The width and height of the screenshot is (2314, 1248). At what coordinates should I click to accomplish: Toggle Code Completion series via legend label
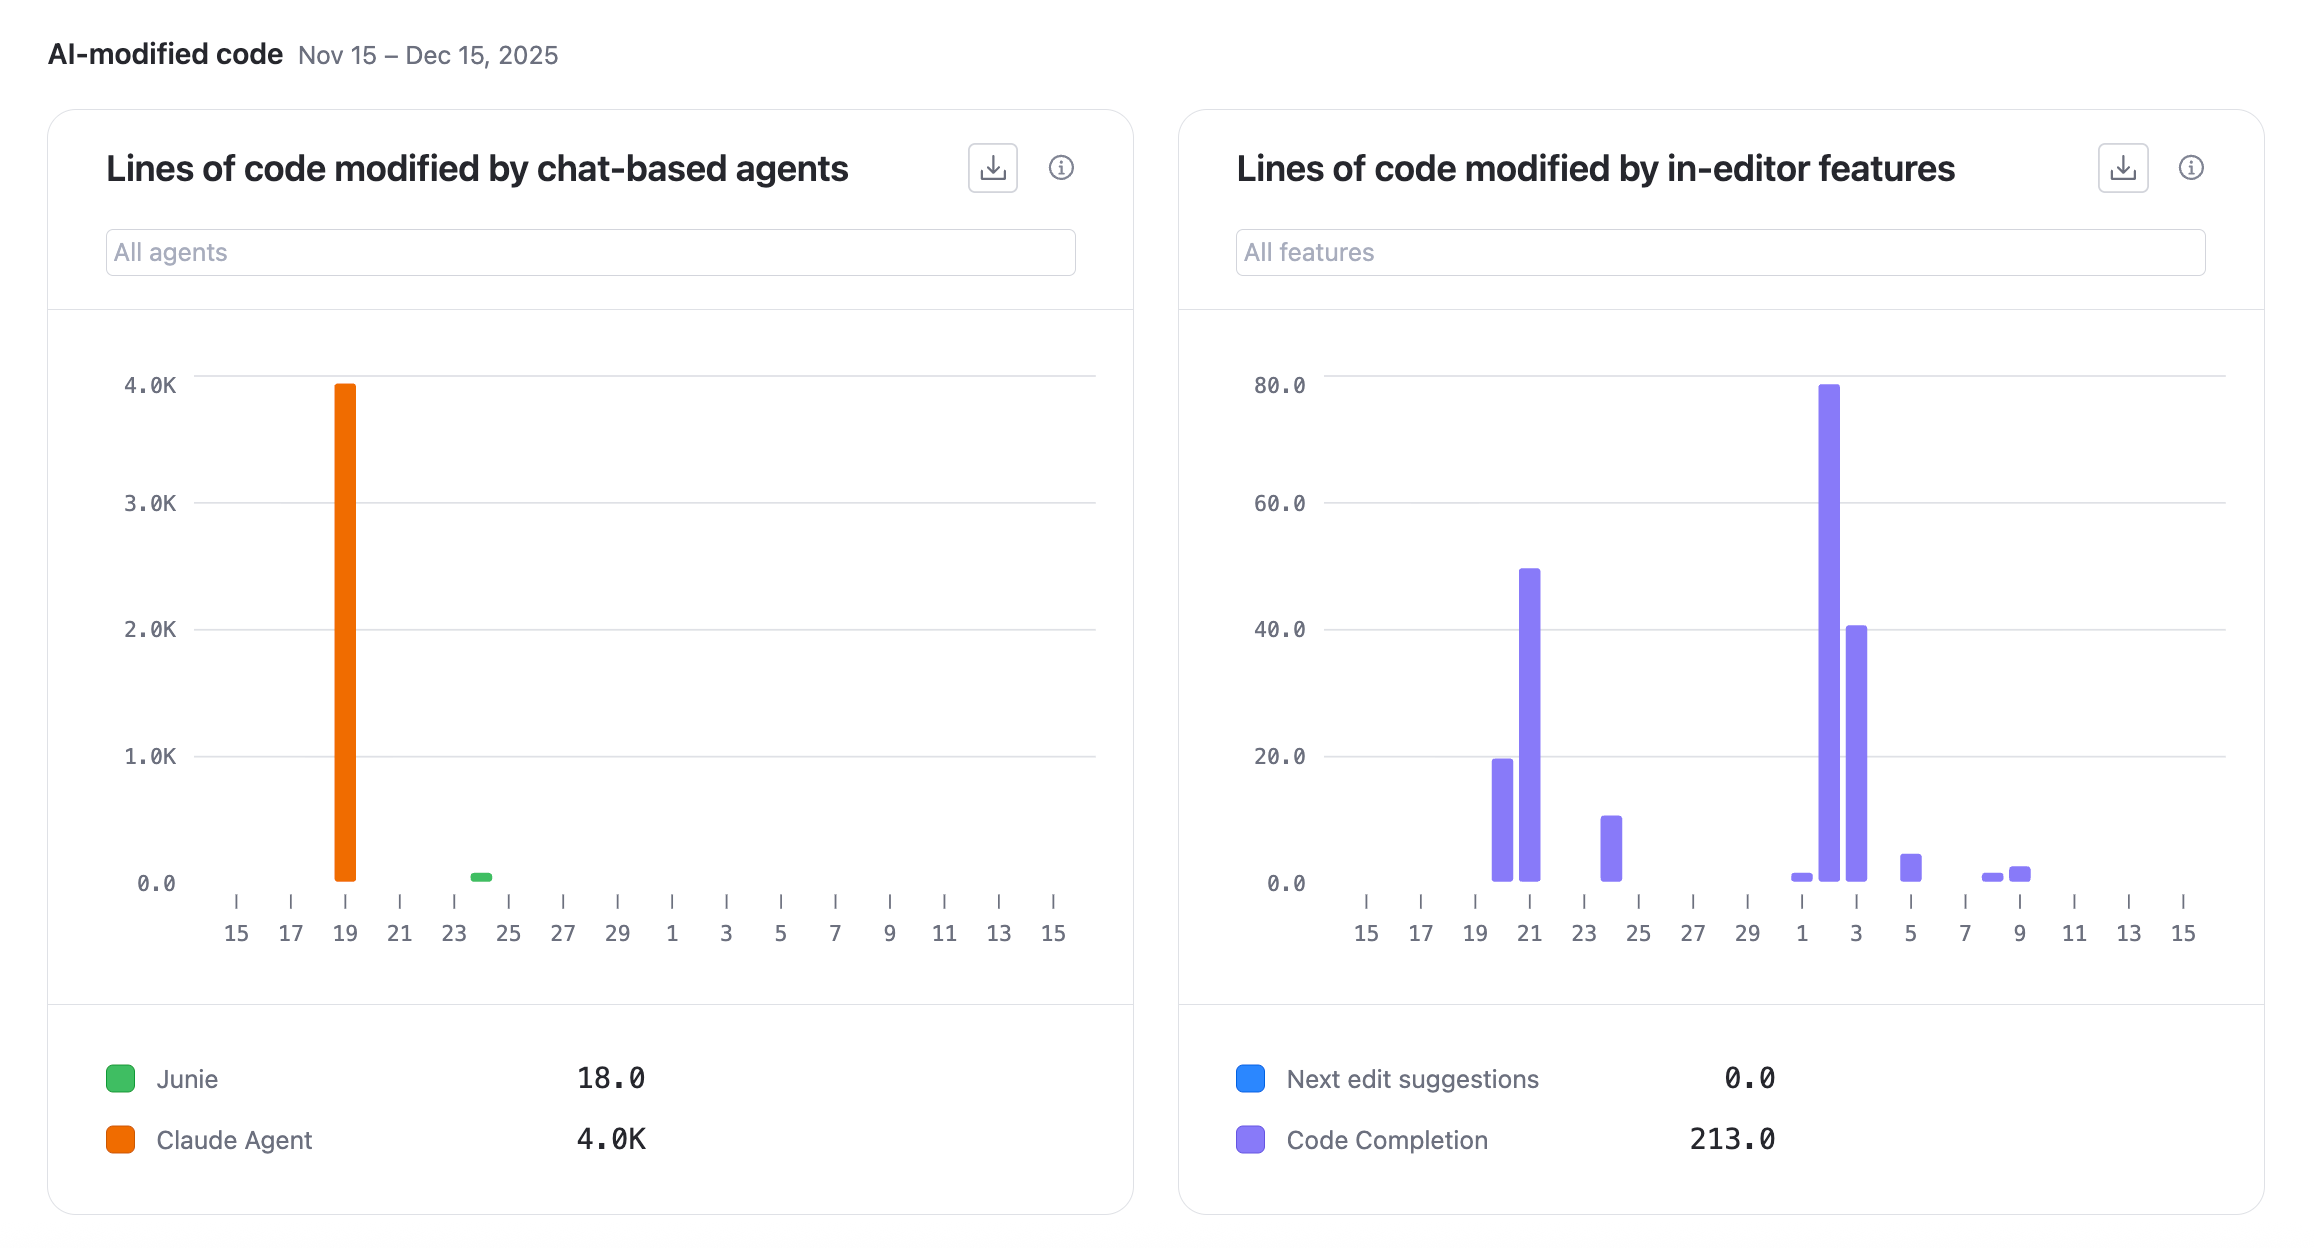point(1387,1140)
